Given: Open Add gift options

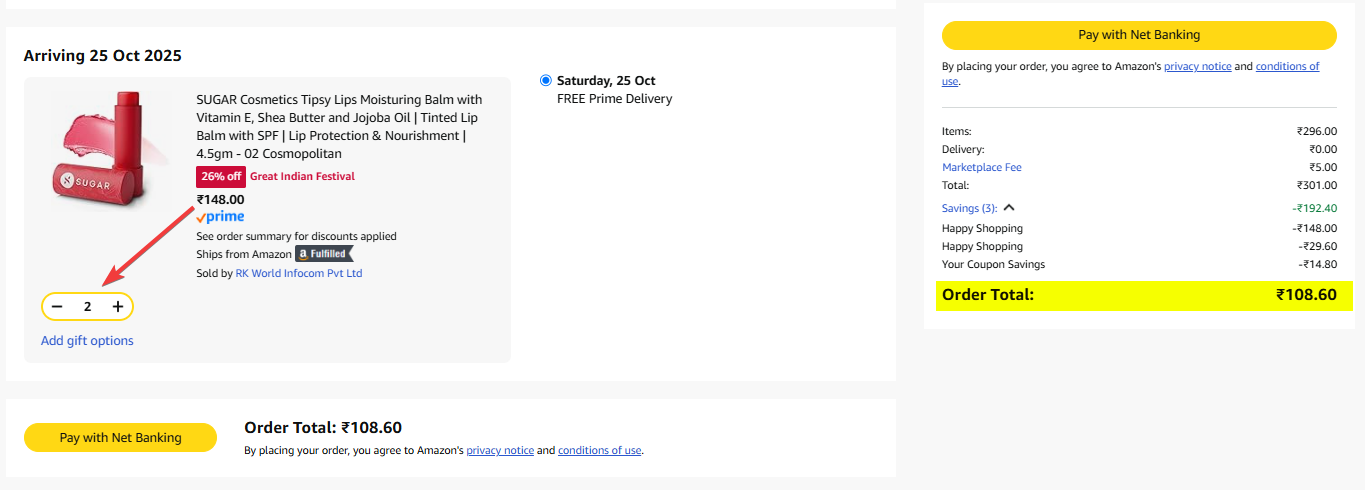Looking at the screenshot, I should 87,341.
